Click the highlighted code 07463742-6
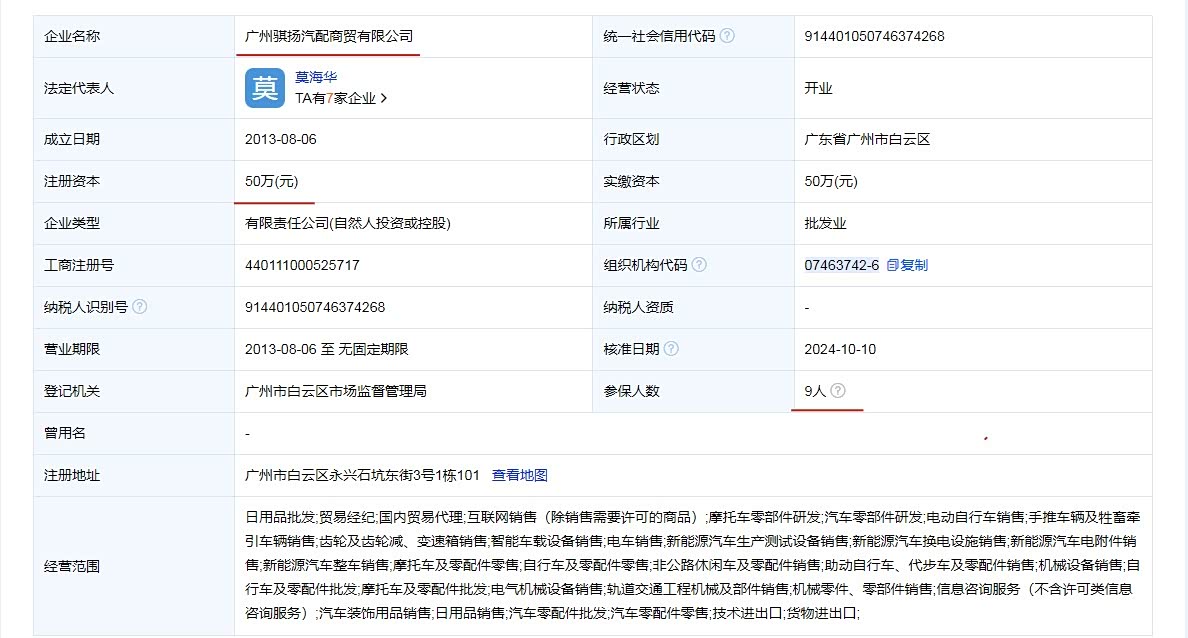This screenshot has width=1188, height=638. tap(841, 265)
